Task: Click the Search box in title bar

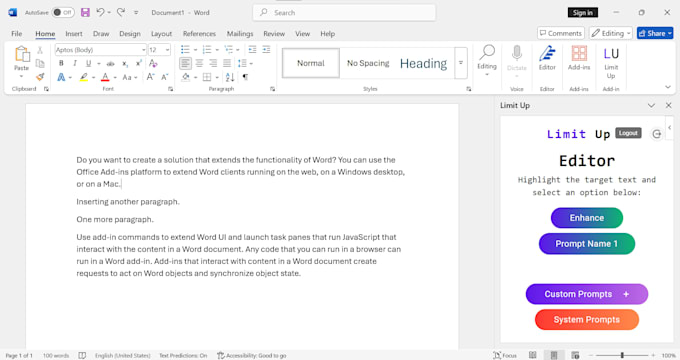Action: coord(344,13)
